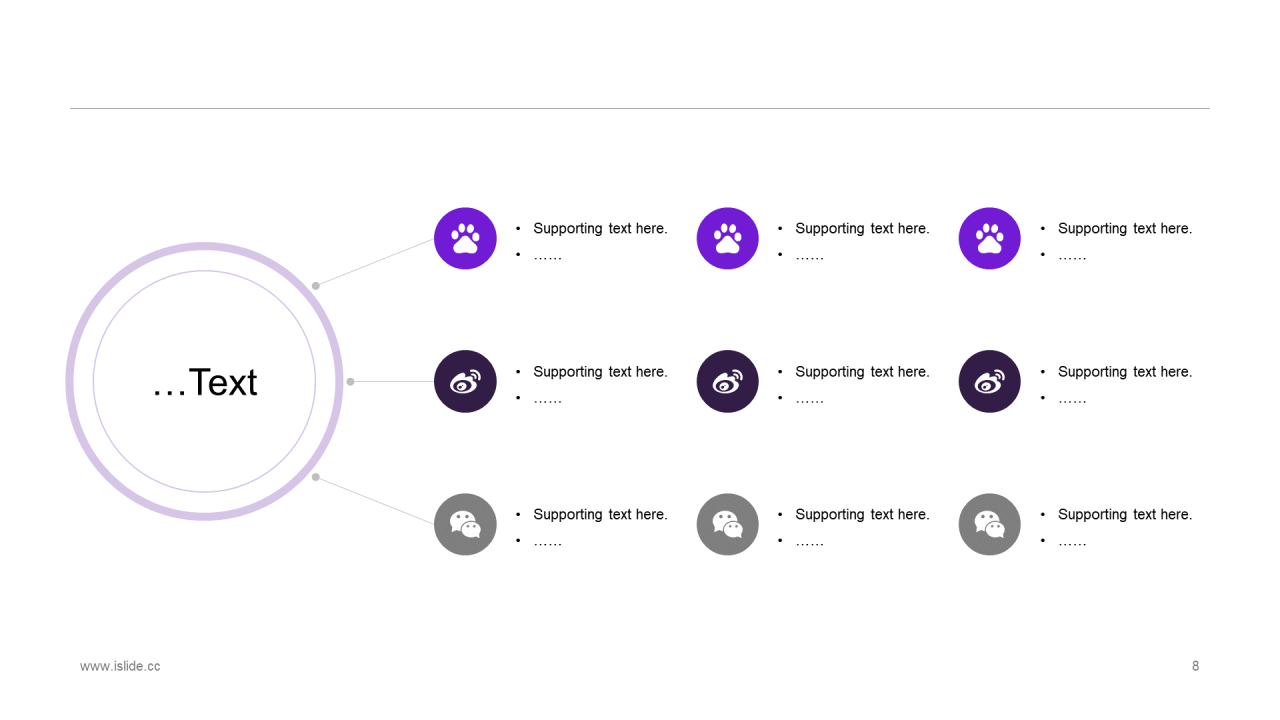Click the slide page number 8
This screenshot has width=1280, height=720.
point(1195,666)
